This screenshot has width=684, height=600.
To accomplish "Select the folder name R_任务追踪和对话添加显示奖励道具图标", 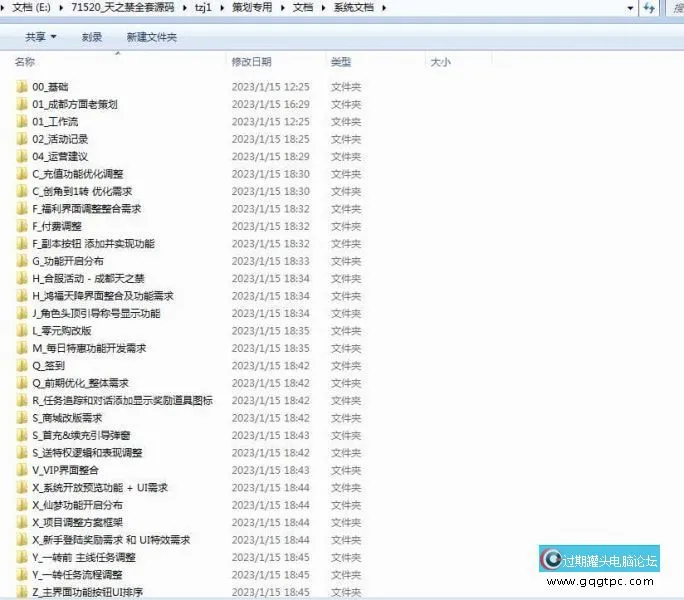I will coord(123,401).
